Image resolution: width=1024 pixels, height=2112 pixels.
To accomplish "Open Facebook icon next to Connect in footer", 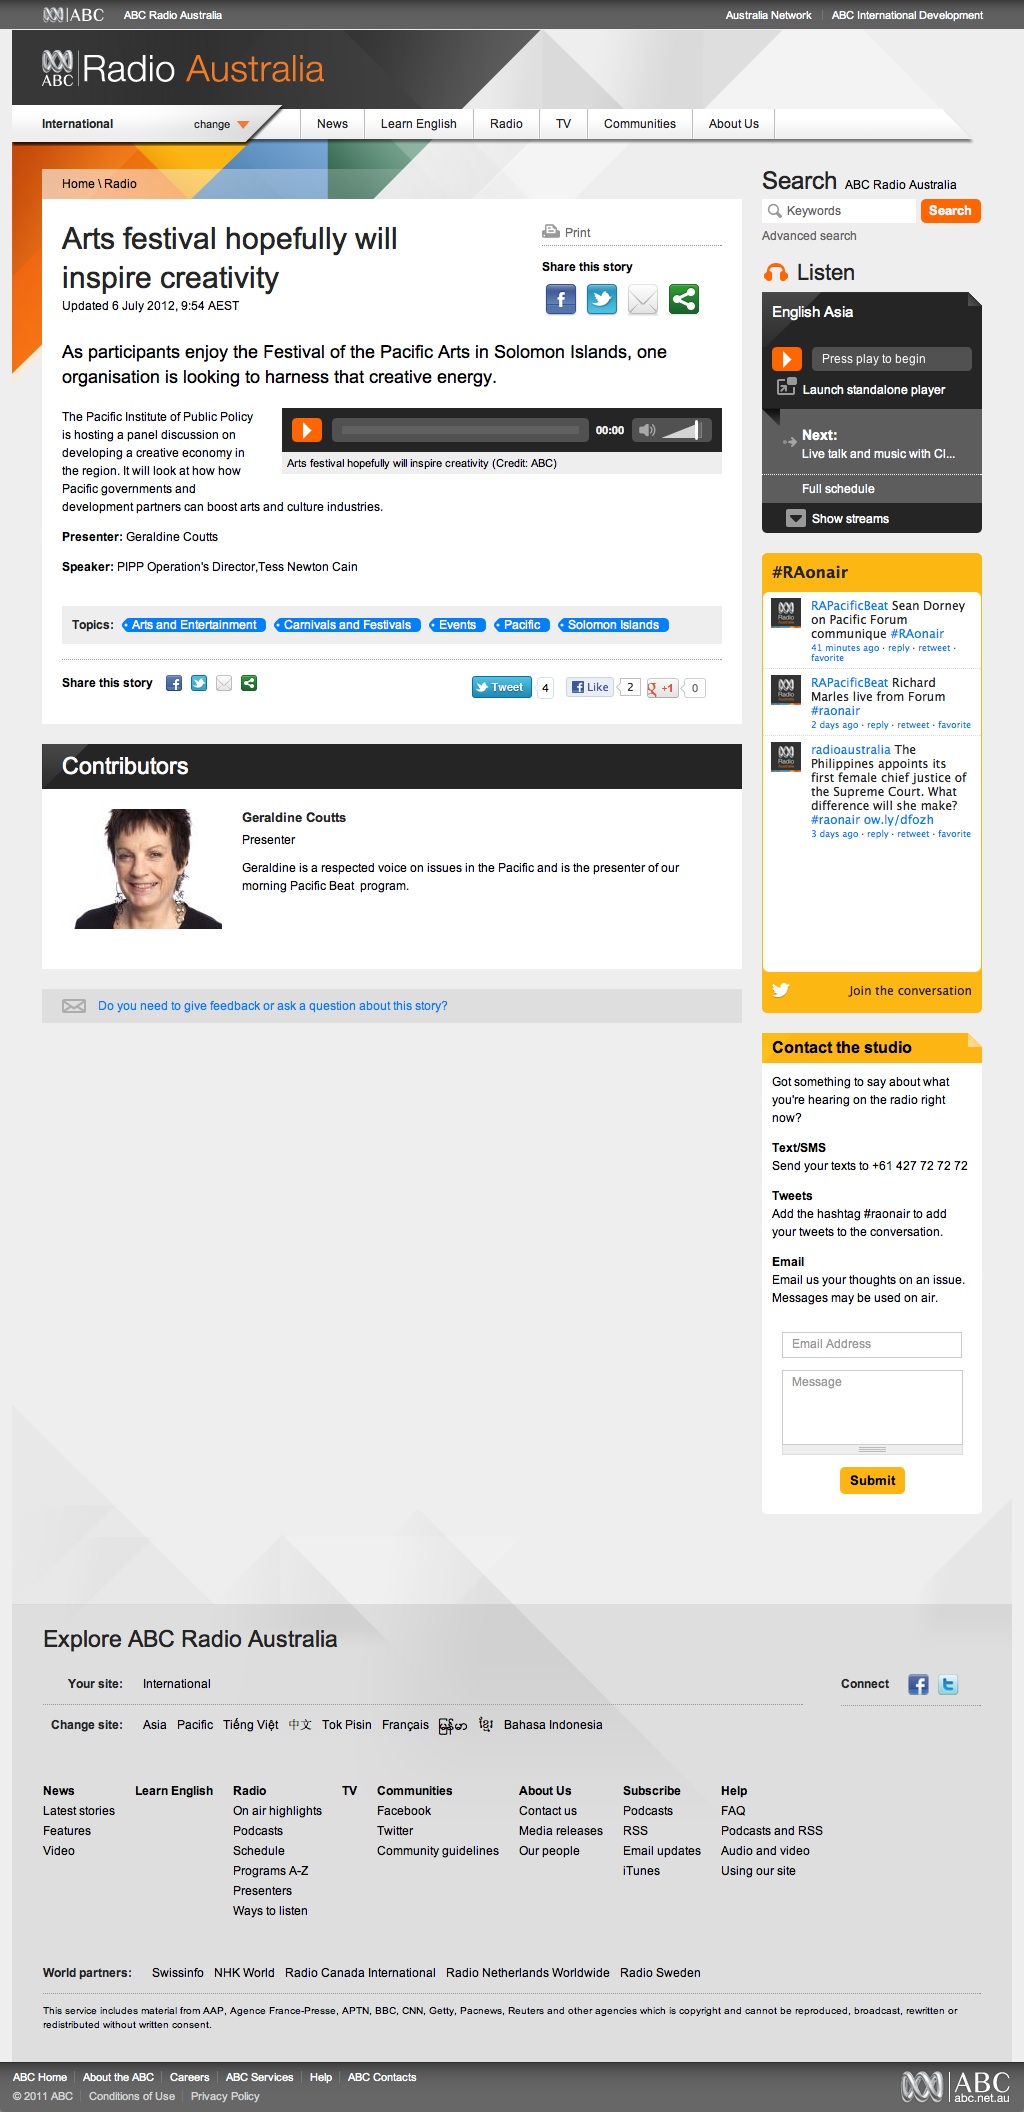I will click(918, 1684).
